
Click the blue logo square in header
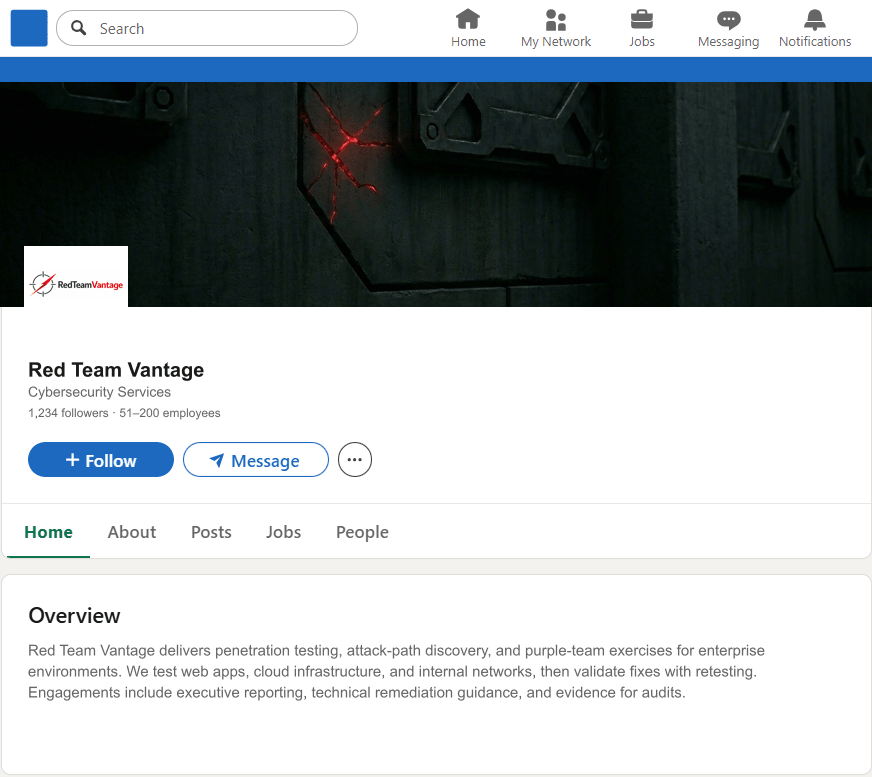tap(29, 28)
